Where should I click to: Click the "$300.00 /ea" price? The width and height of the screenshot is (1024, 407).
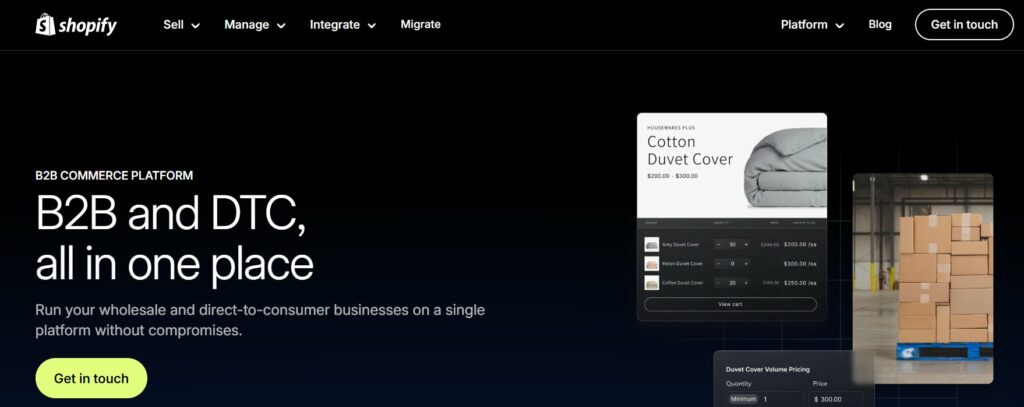coord(800,263)
